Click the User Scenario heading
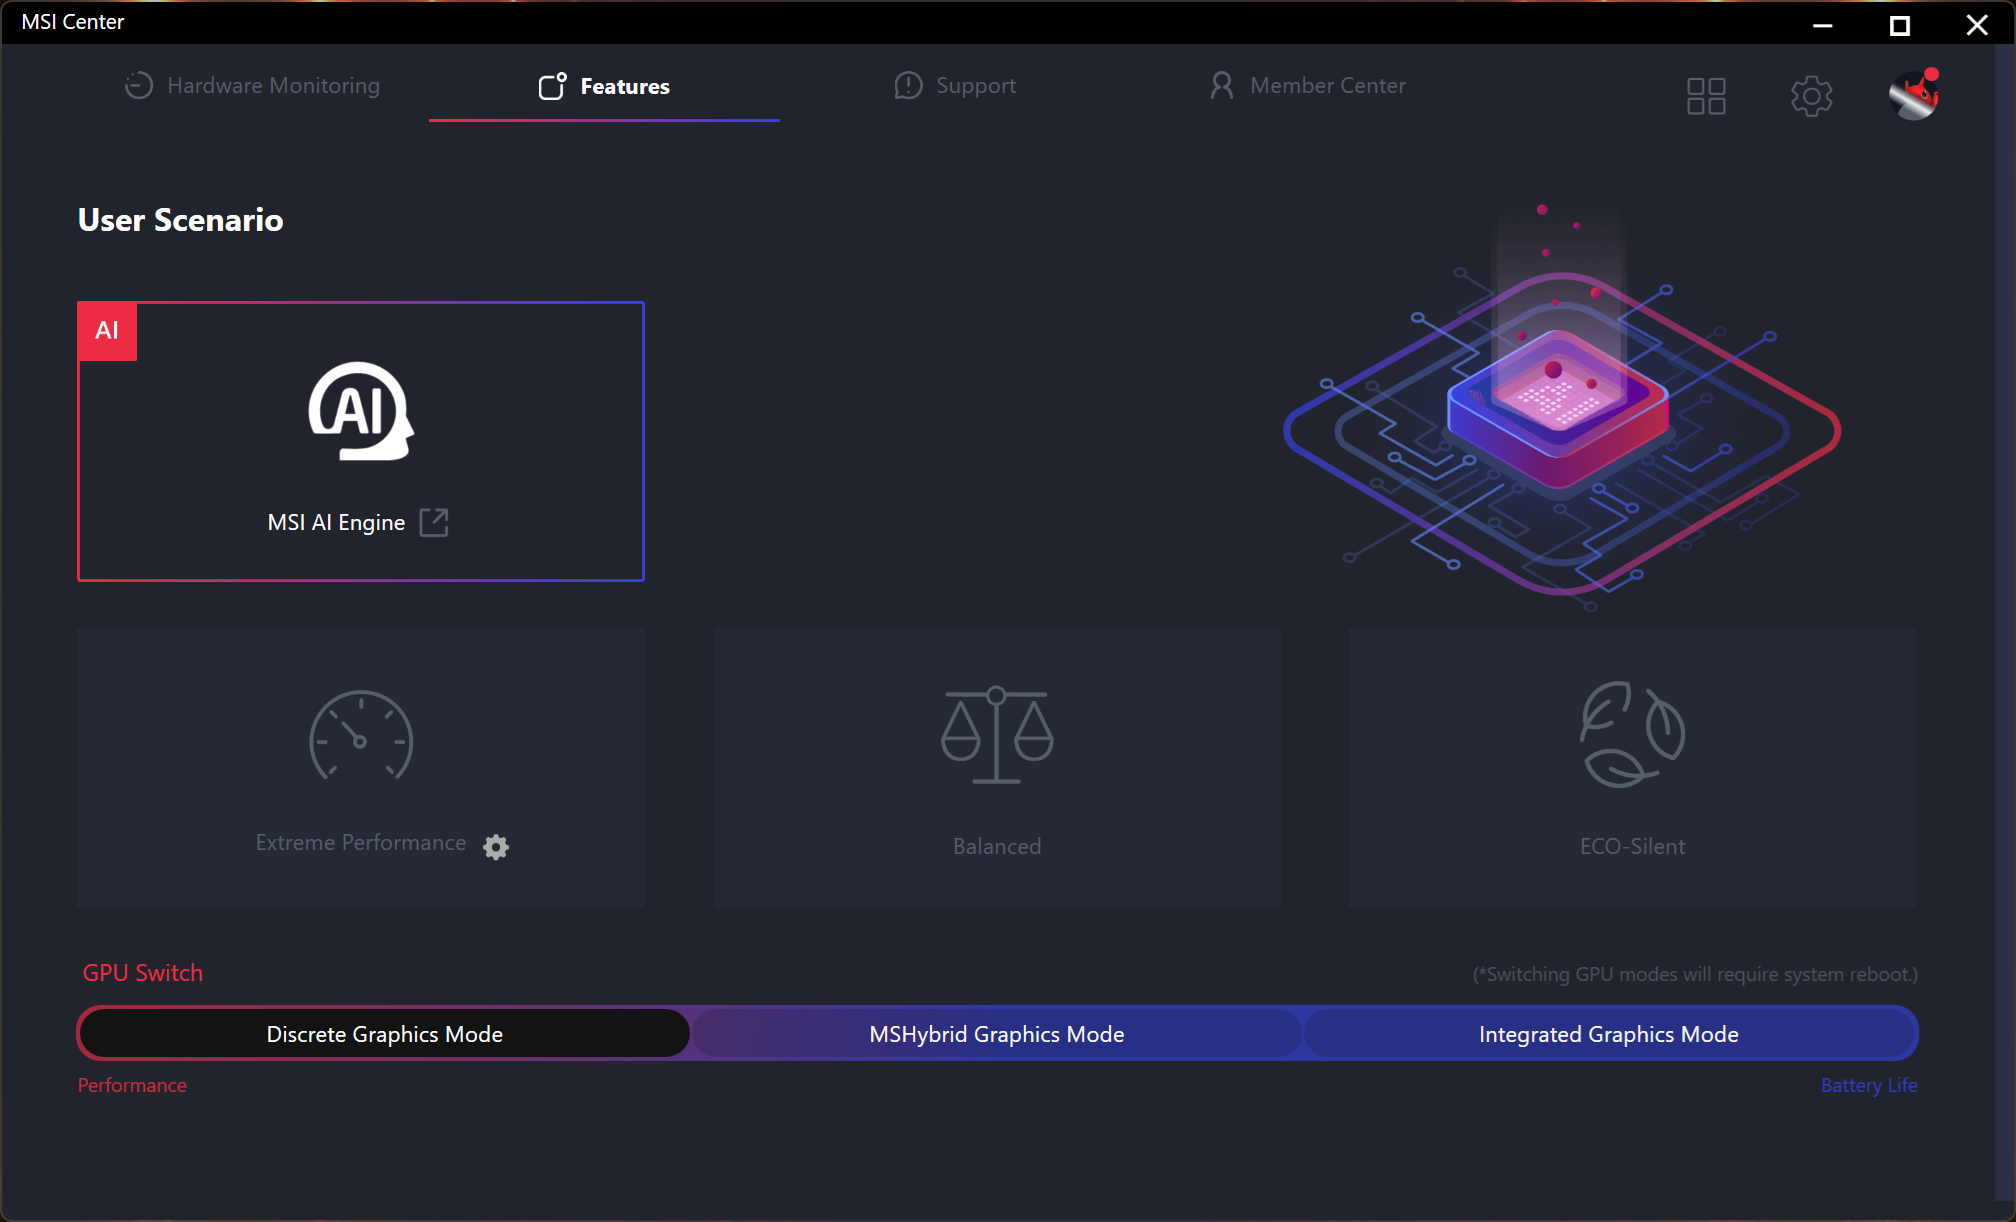This screenshot has width=2016, height=1222. tap(181, 220)
